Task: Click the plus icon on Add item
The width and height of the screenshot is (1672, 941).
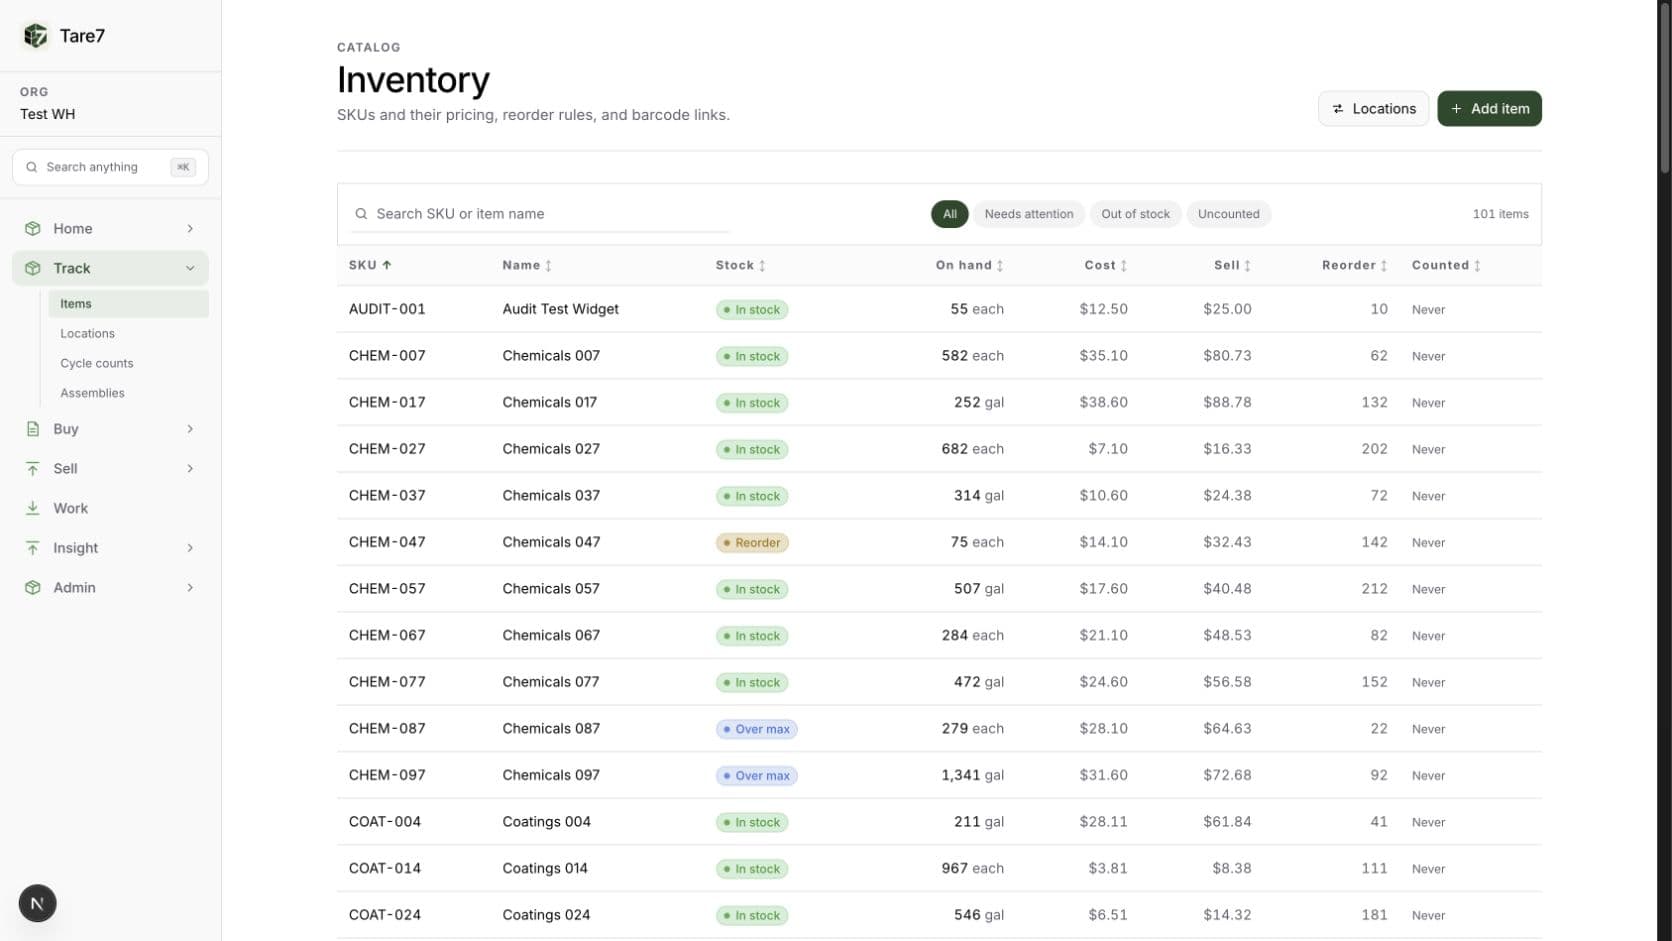Action: point(1457,109)
